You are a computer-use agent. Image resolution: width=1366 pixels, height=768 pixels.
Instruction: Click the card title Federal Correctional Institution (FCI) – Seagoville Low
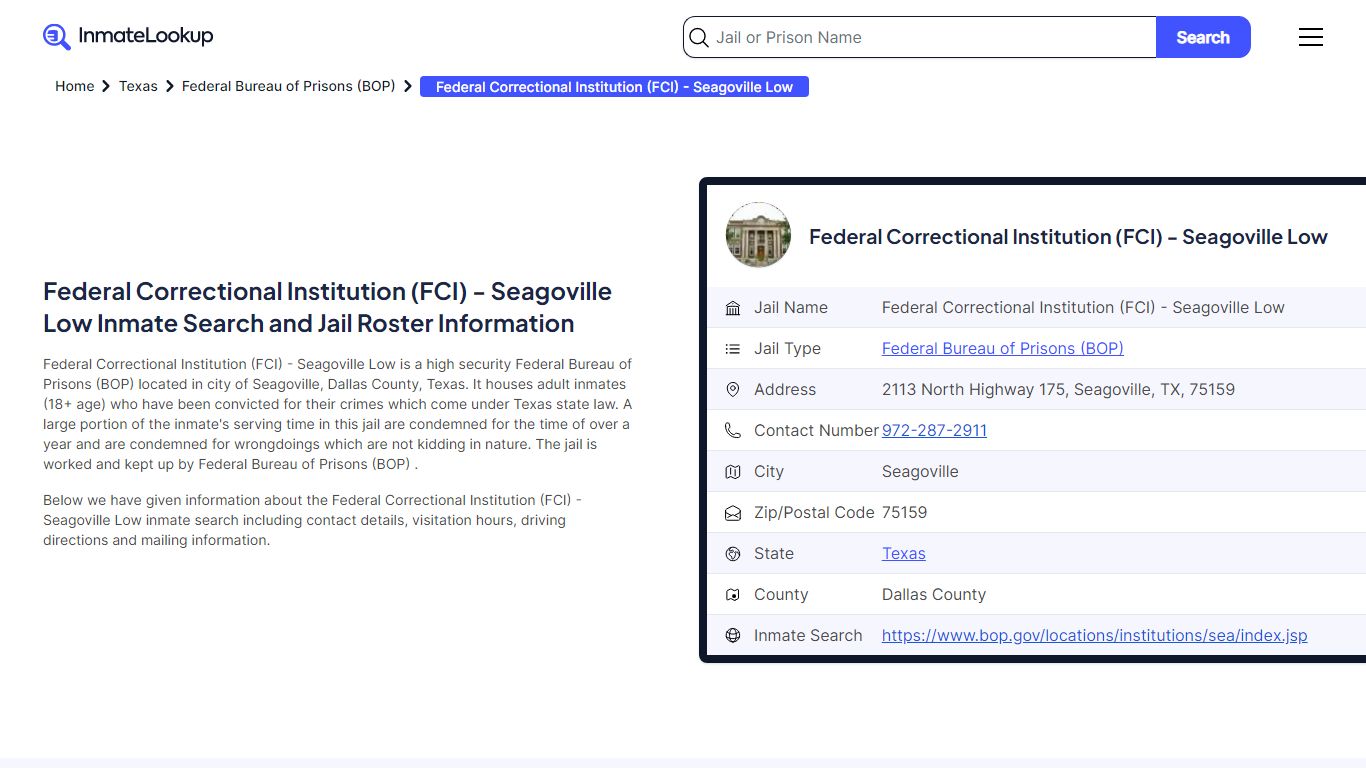[x=1068, y=236]
